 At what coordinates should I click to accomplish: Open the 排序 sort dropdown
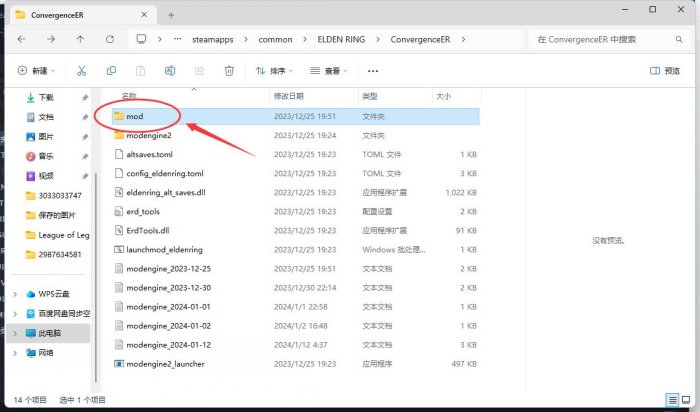(x=274, y=71)
